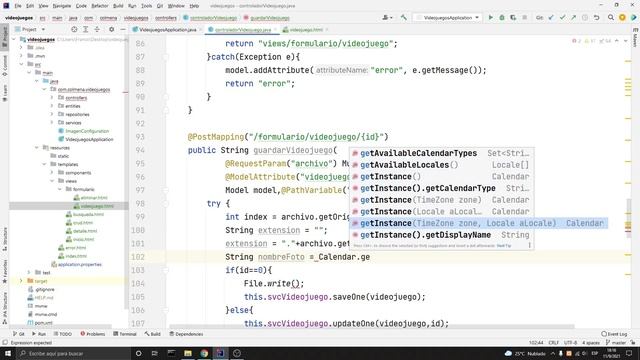Commit changes with green checkmark icon
The width and height of the screenshot is (640, 360).
[562, 18]
